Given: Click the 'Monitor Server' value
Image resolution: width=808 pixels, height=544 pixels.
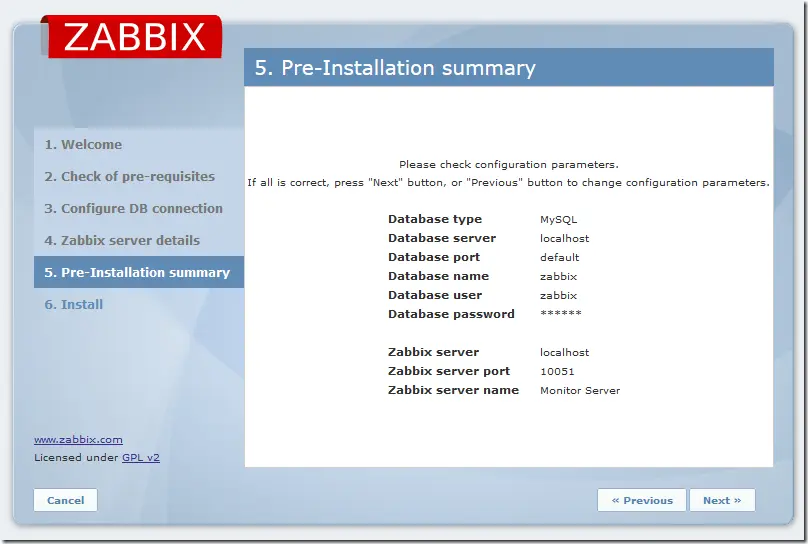Looking at the screenshot, I should 580,390.
